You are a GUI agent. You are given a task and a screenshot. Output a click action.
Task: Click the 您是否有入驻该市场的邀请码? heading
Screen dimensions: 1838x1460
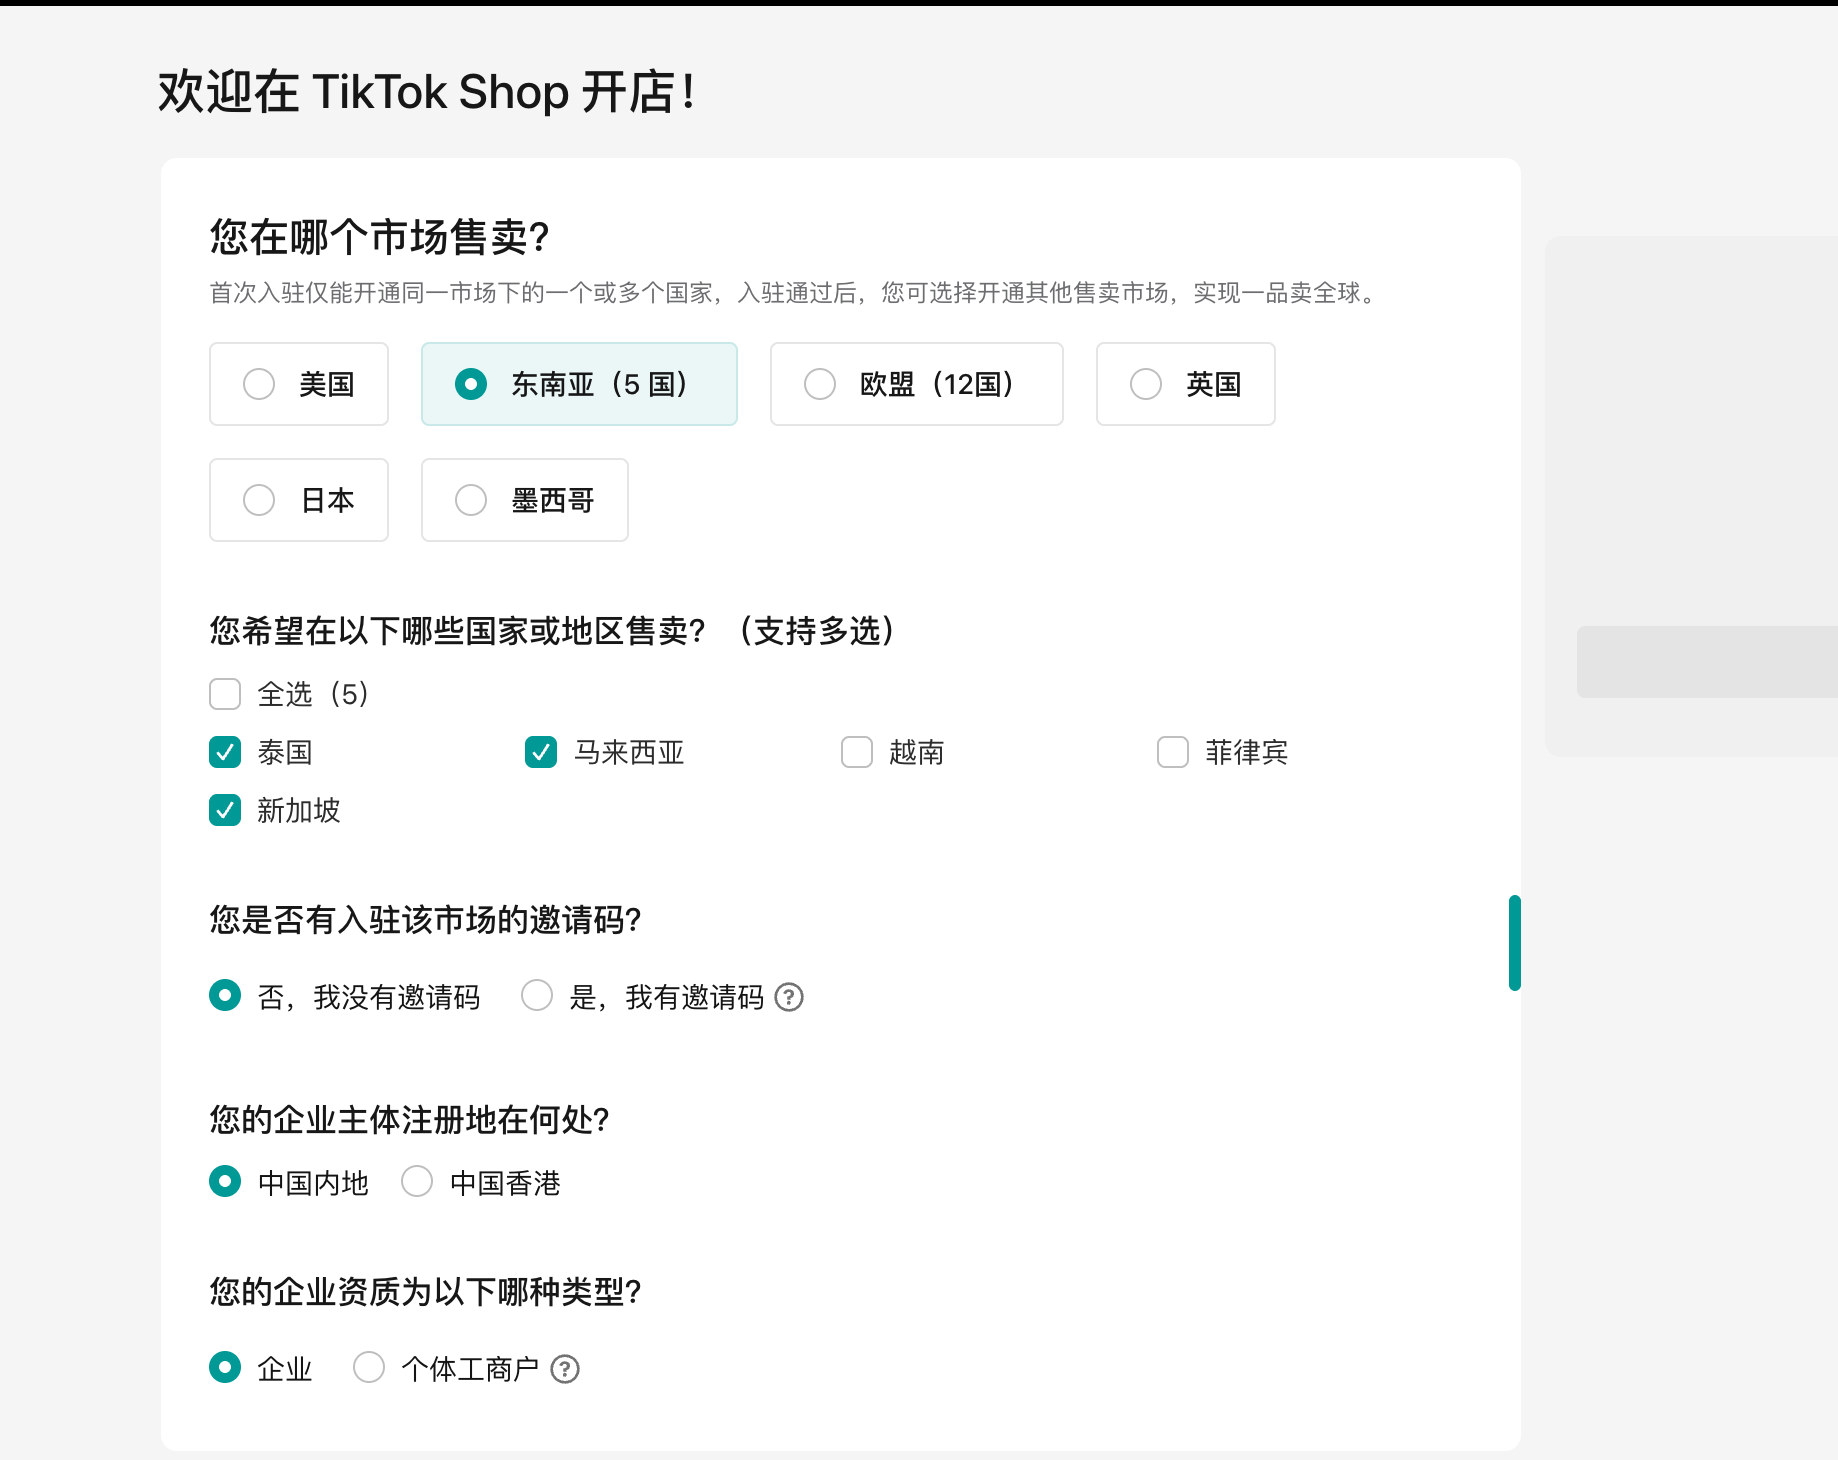pos(425,920)
